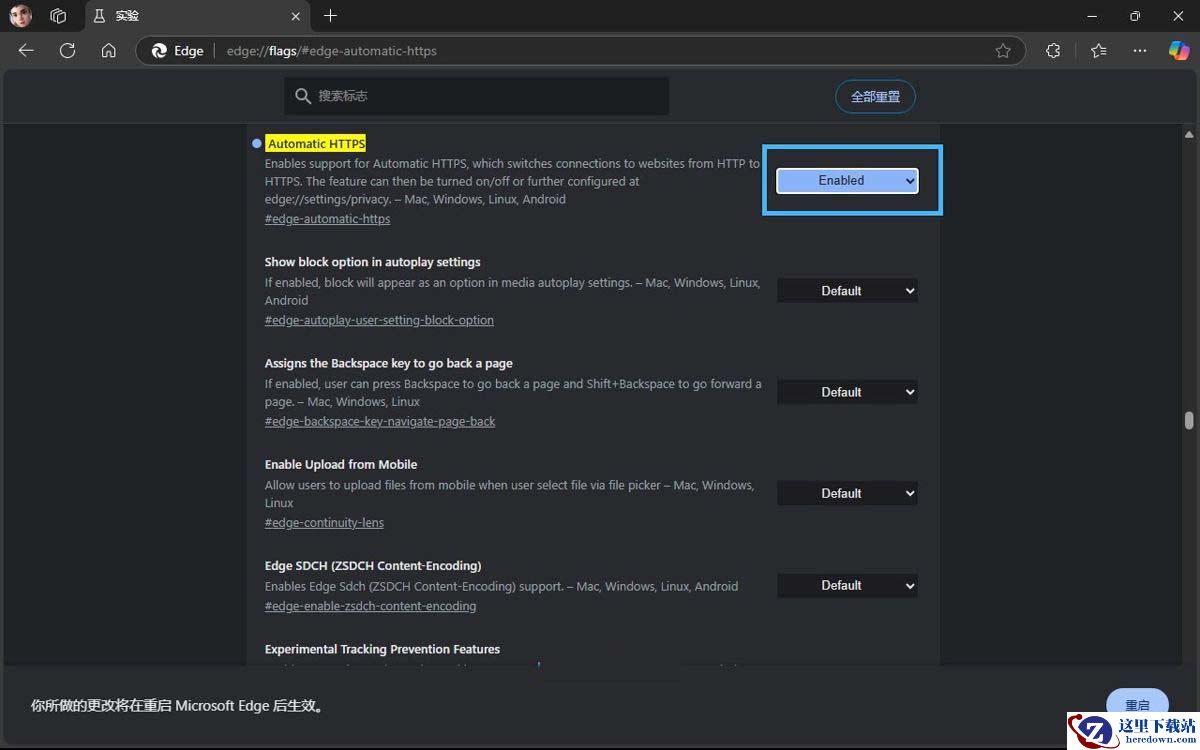
Task: Click Edge SDCH (ZSDCH Content-Encoding) title
Action: coord(373,565)
